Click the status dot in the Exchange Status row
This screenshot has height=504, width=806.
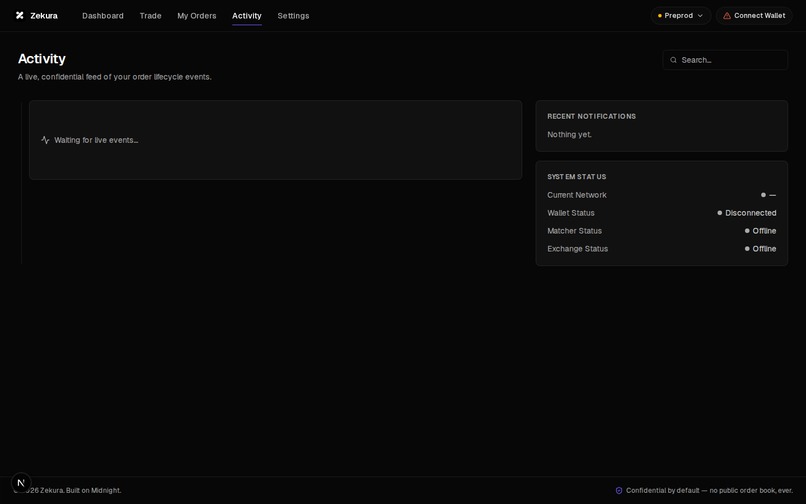747,249
